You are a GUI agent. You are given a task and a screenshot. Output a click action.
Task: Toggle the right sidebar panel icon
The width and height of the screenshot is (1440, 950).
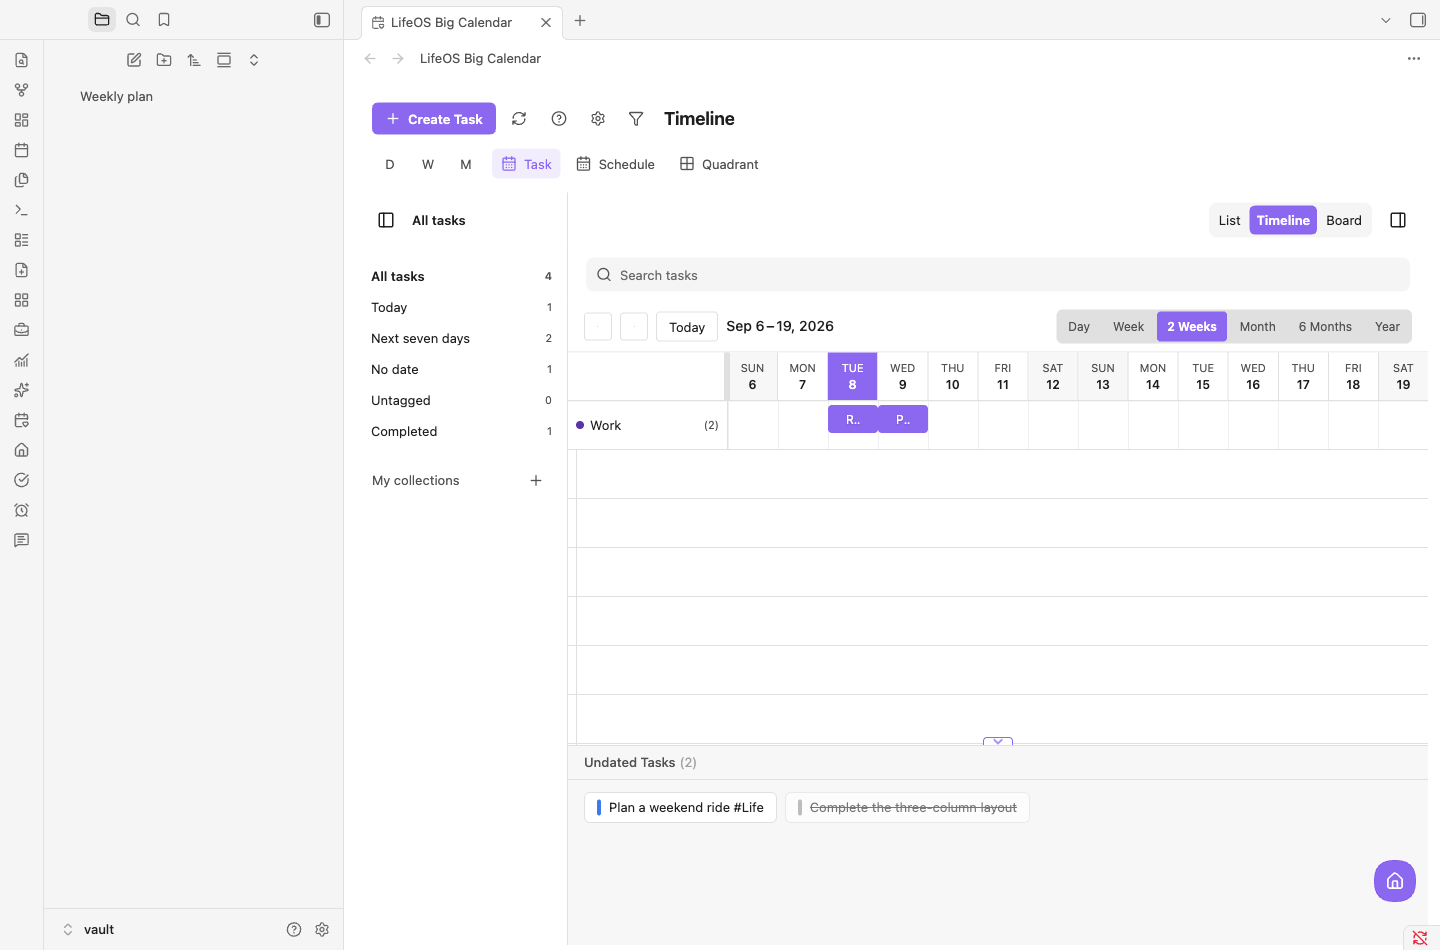(1418, 20)
